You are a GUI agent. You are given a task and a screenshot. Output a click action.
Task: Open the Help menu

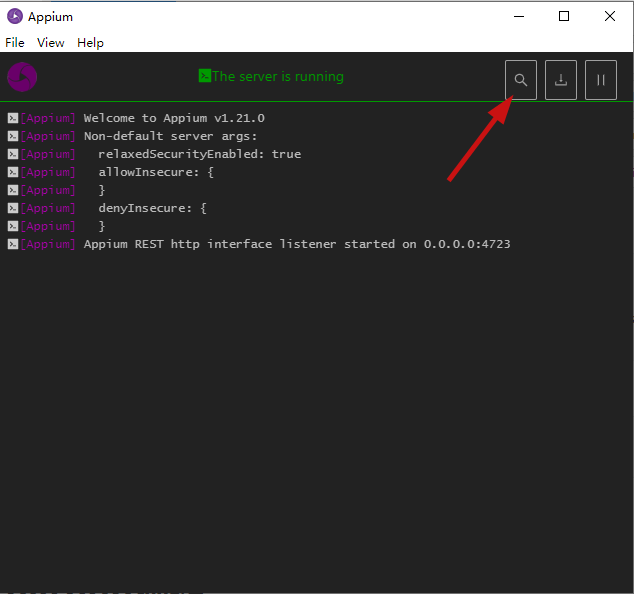(90, 42)
